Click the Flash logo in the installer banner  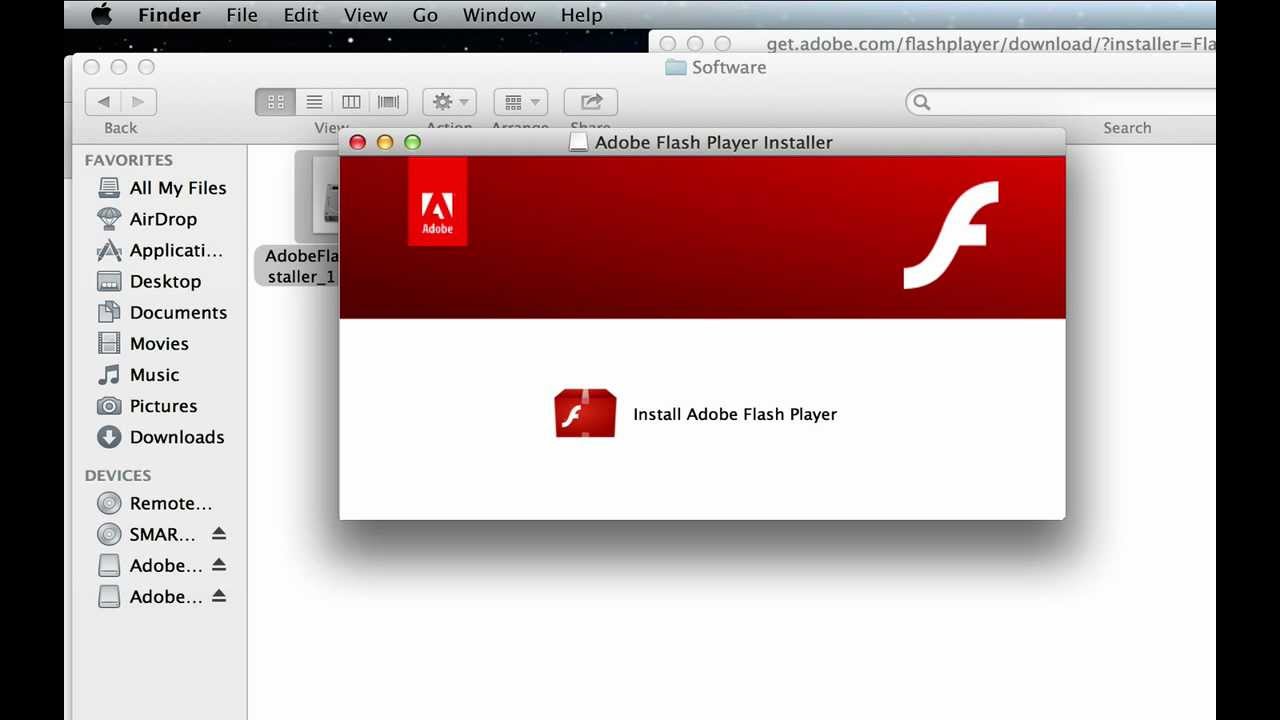951,236
